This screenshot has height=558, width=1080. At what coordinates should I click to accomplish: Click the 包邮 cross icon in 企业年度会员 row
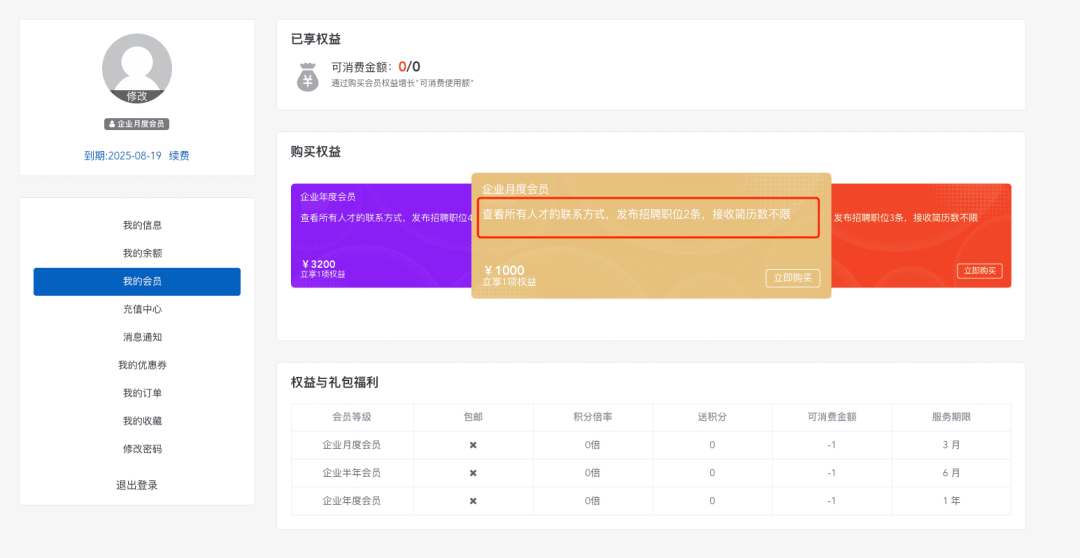[x=473, y=501]
